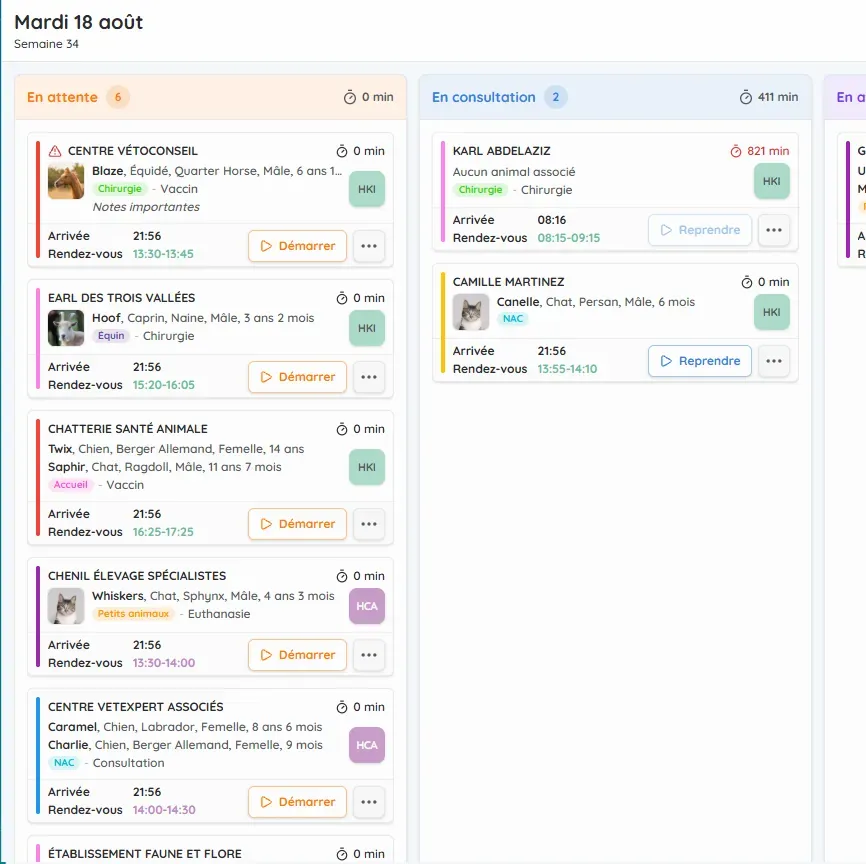Image resolution: width=866 pixels, height=864 pixels.
Task: Open Blaze horse photo thumbnail
Action: pos(66,181)
